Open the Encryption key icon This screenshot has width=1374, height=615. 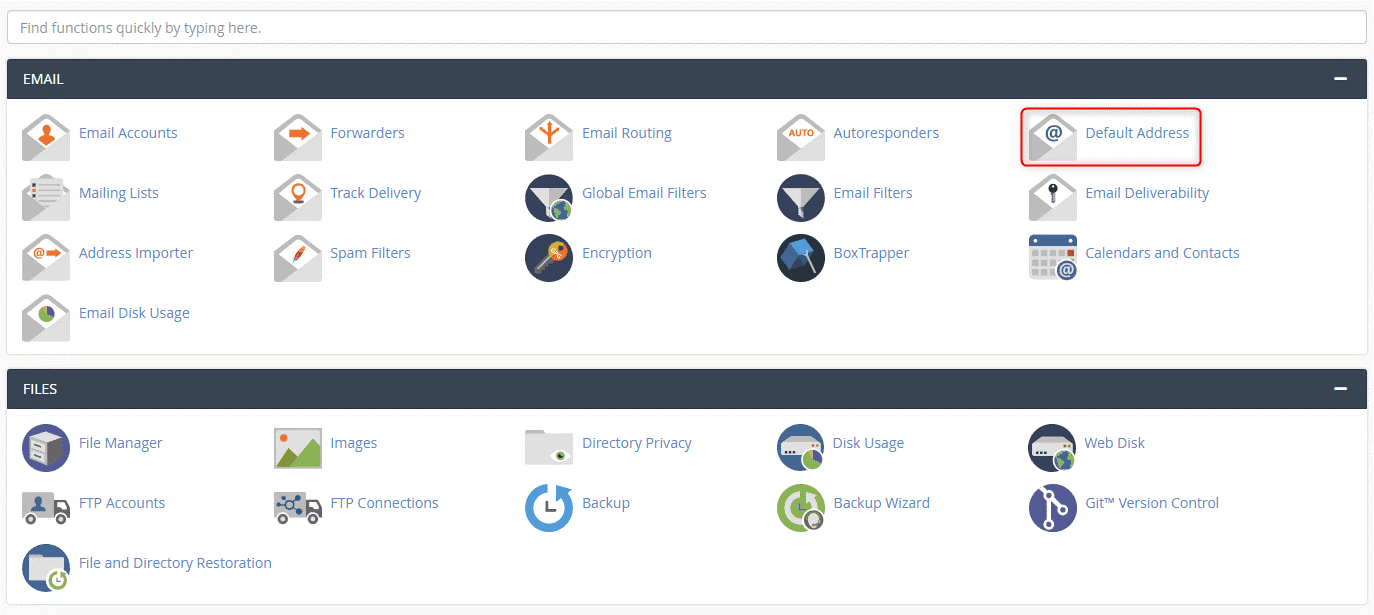coord(549,257)
